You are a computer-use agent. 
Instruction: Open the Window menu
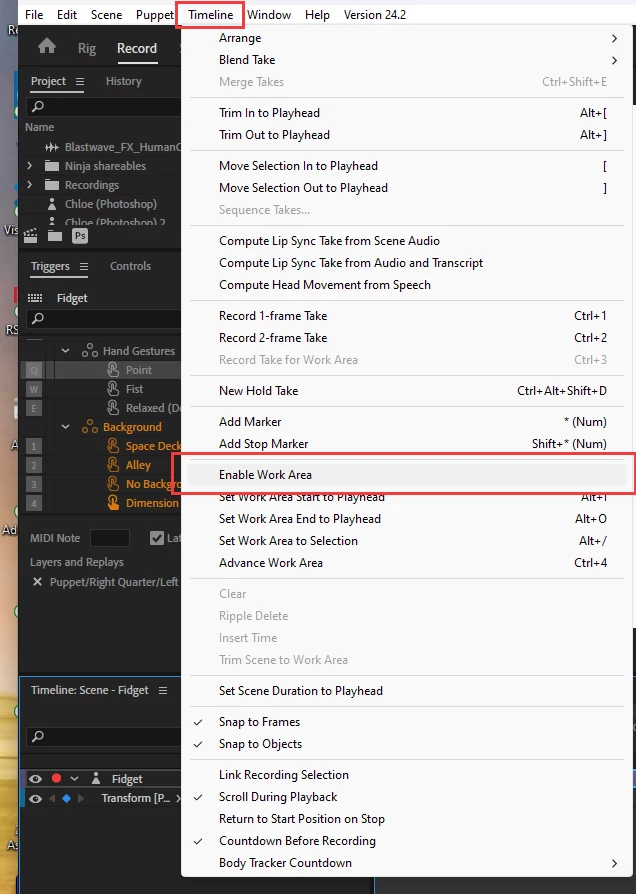point(269,15)
